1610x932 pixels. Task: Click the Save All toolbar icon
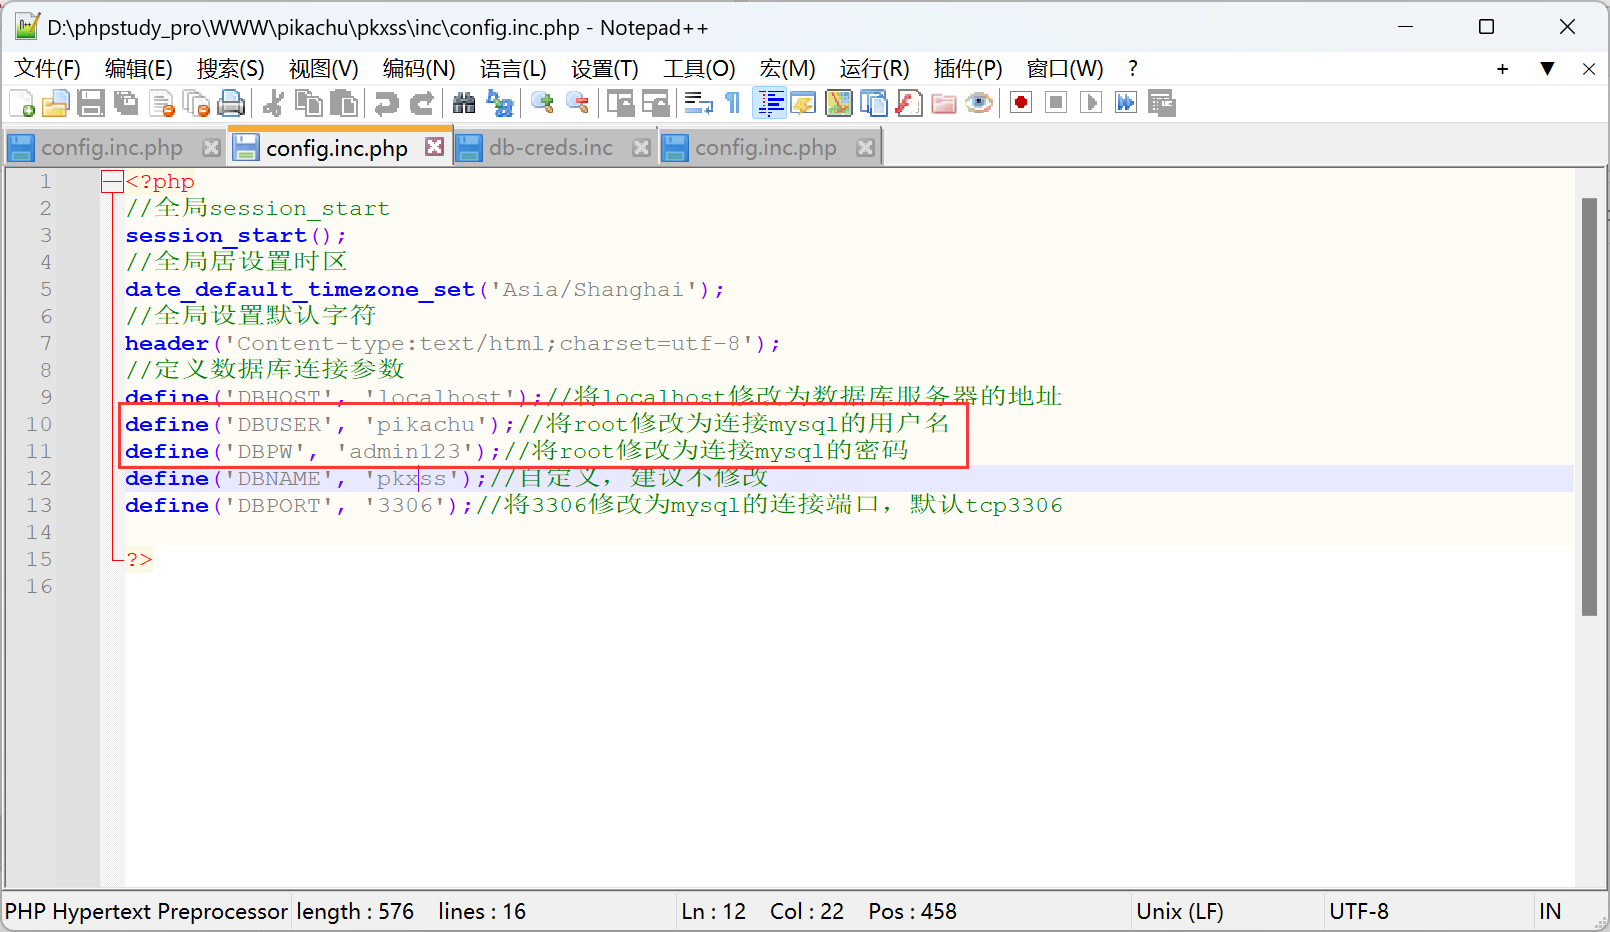126,103
